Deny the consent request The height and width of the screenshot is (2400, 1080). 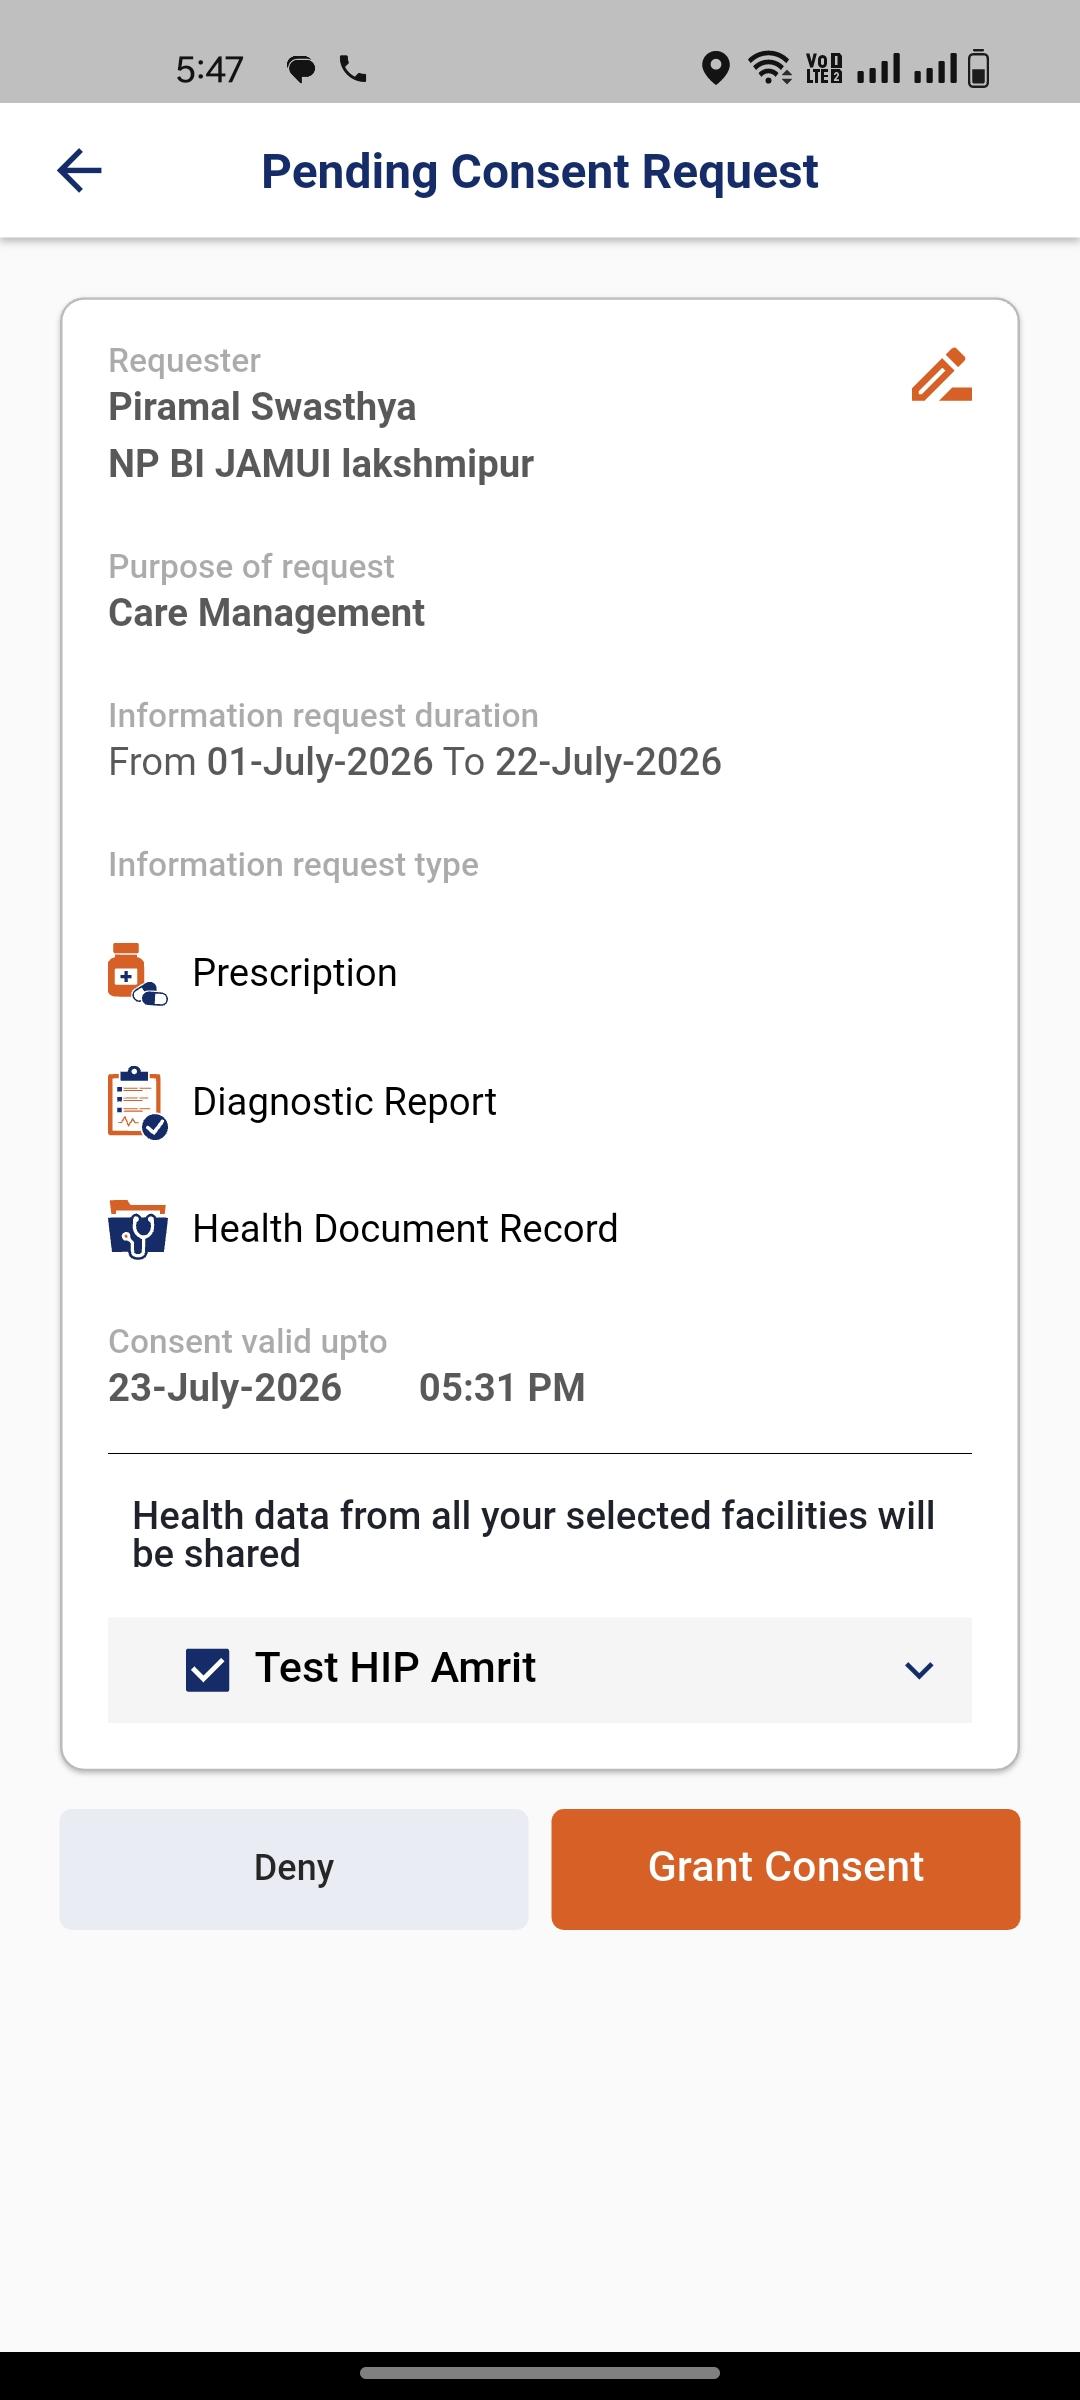pos(294,1869)
